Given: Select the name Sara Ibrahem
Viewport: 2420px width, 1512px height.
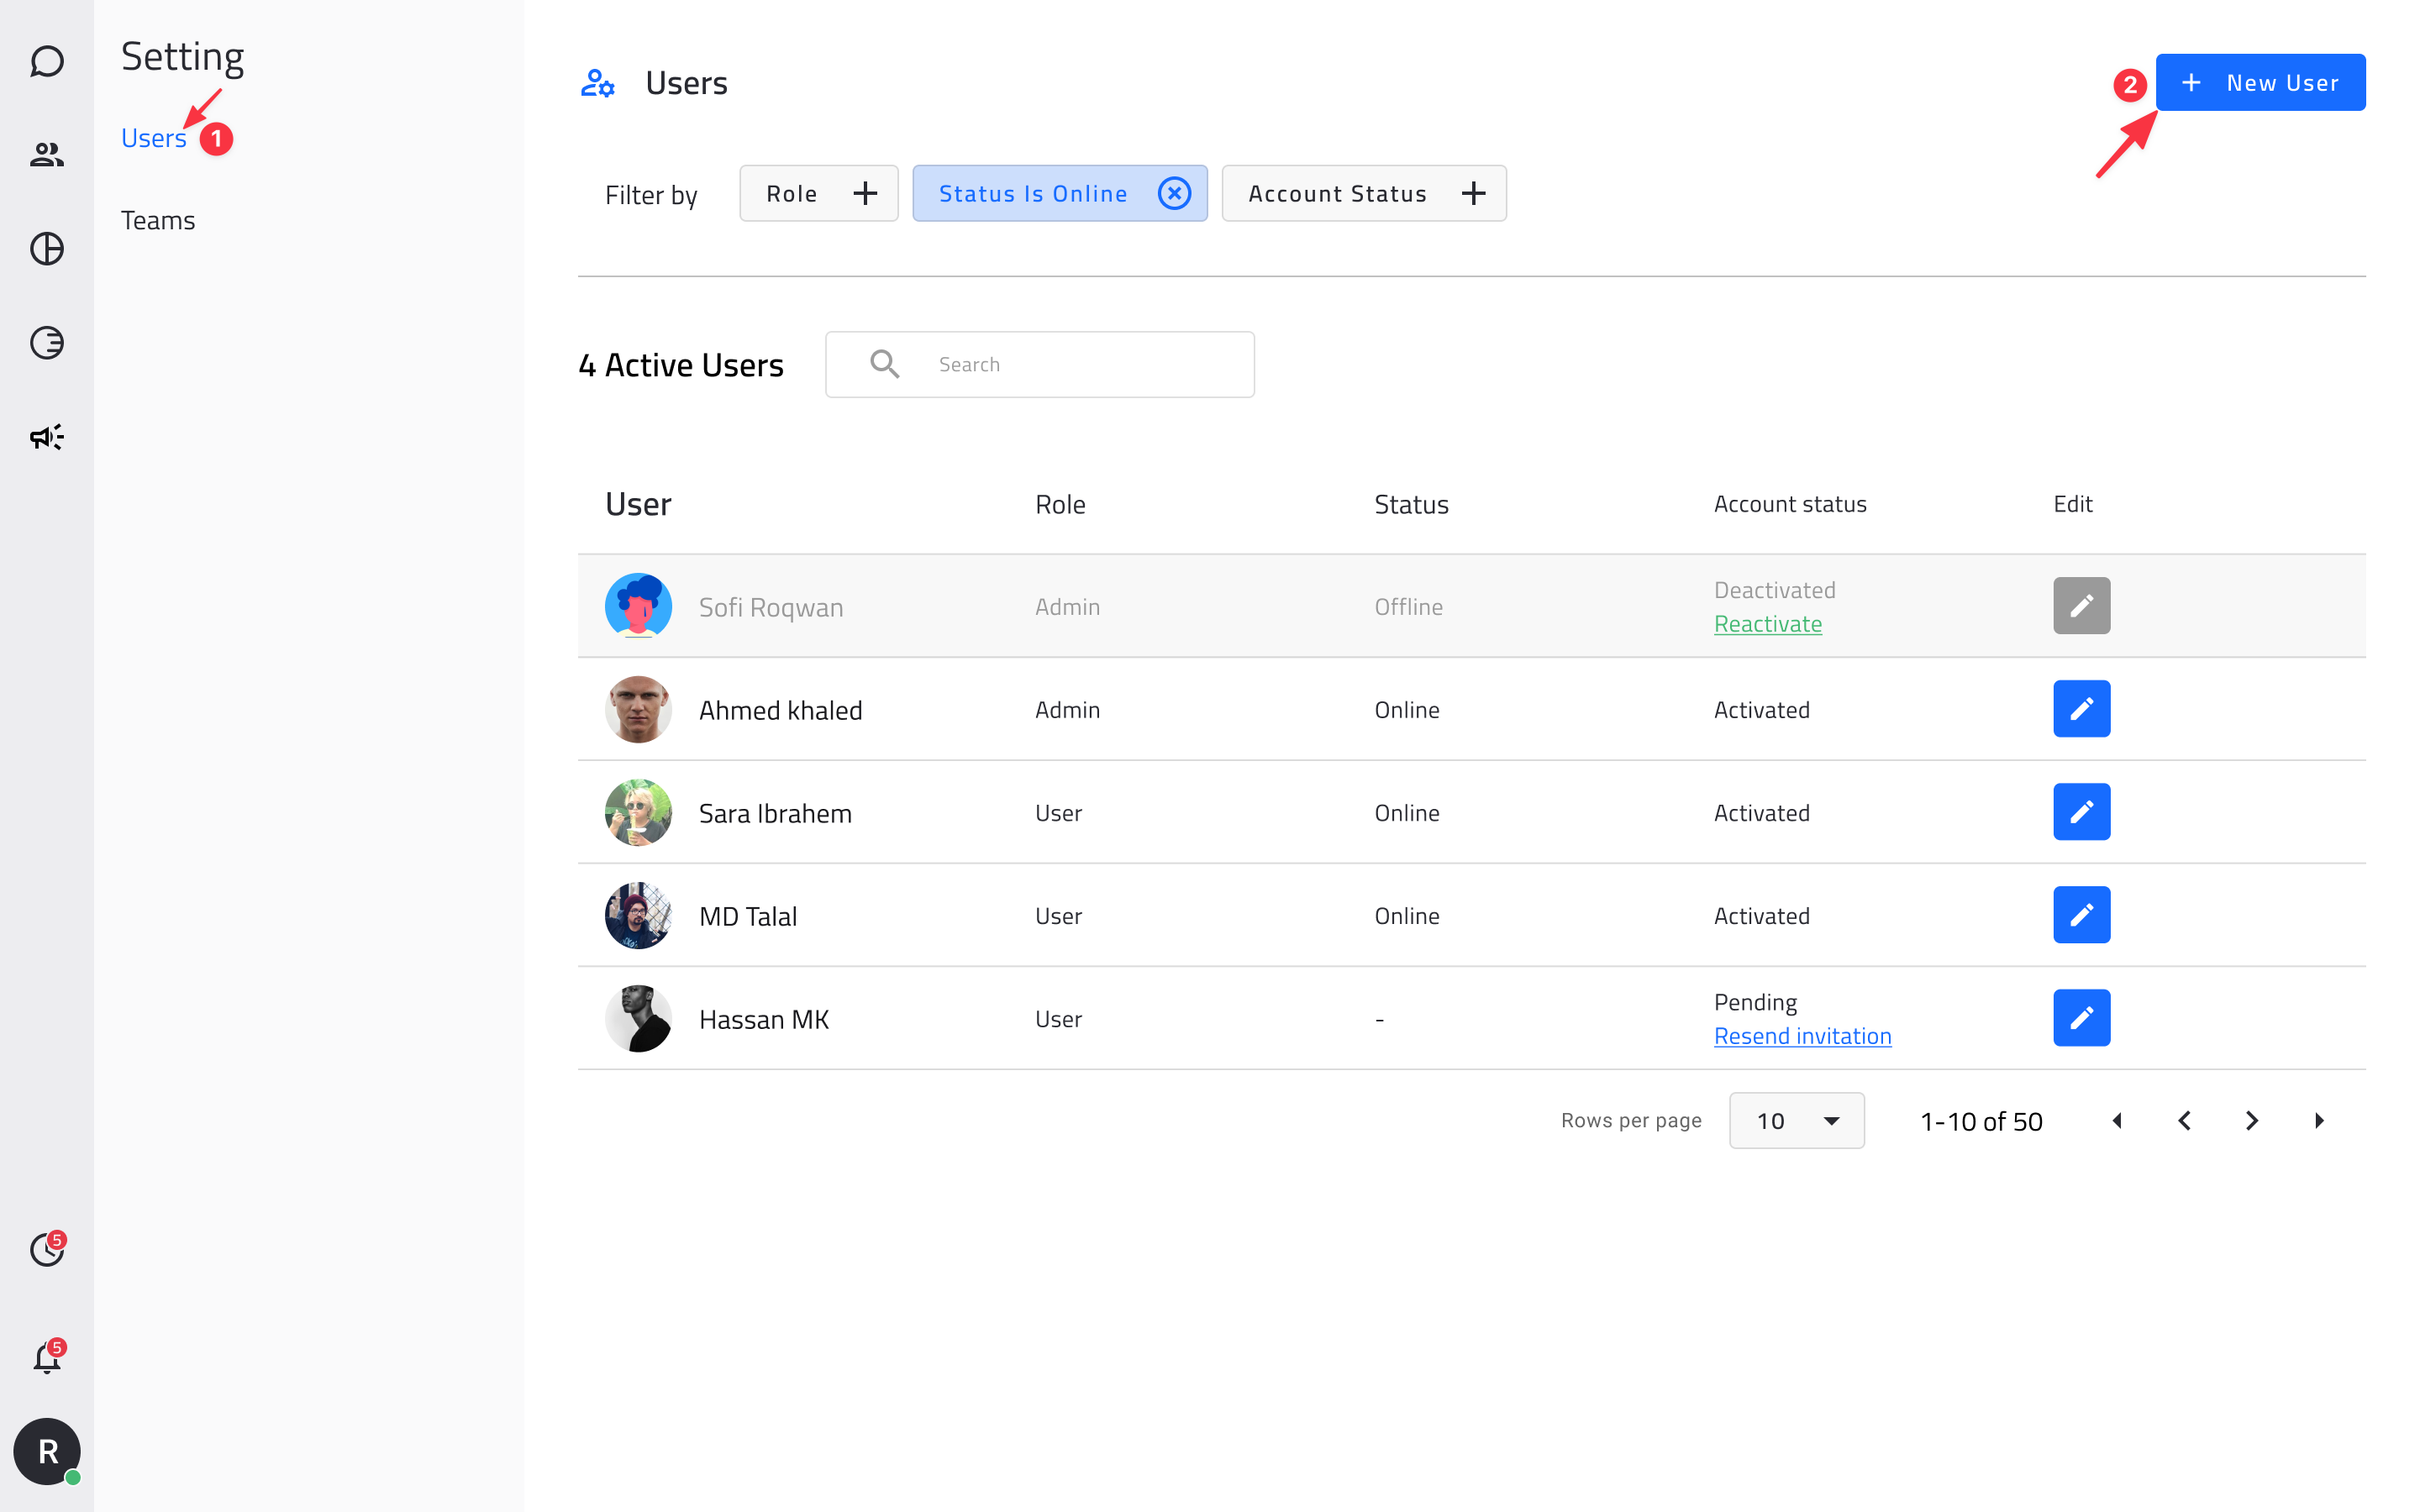Looking at the screenshot, I should [775, 813].
